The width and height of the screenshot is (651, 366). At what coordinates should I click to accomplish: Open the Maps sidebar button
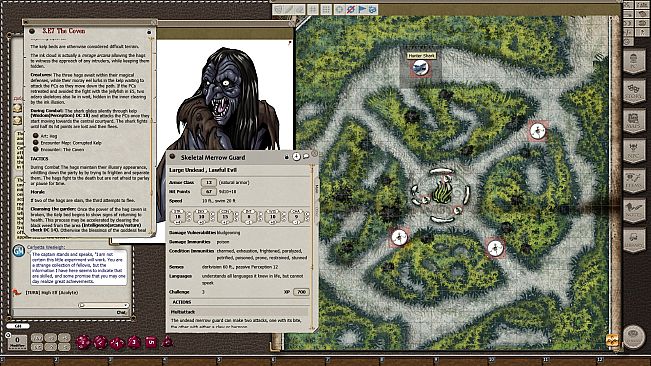pos(634,122)
